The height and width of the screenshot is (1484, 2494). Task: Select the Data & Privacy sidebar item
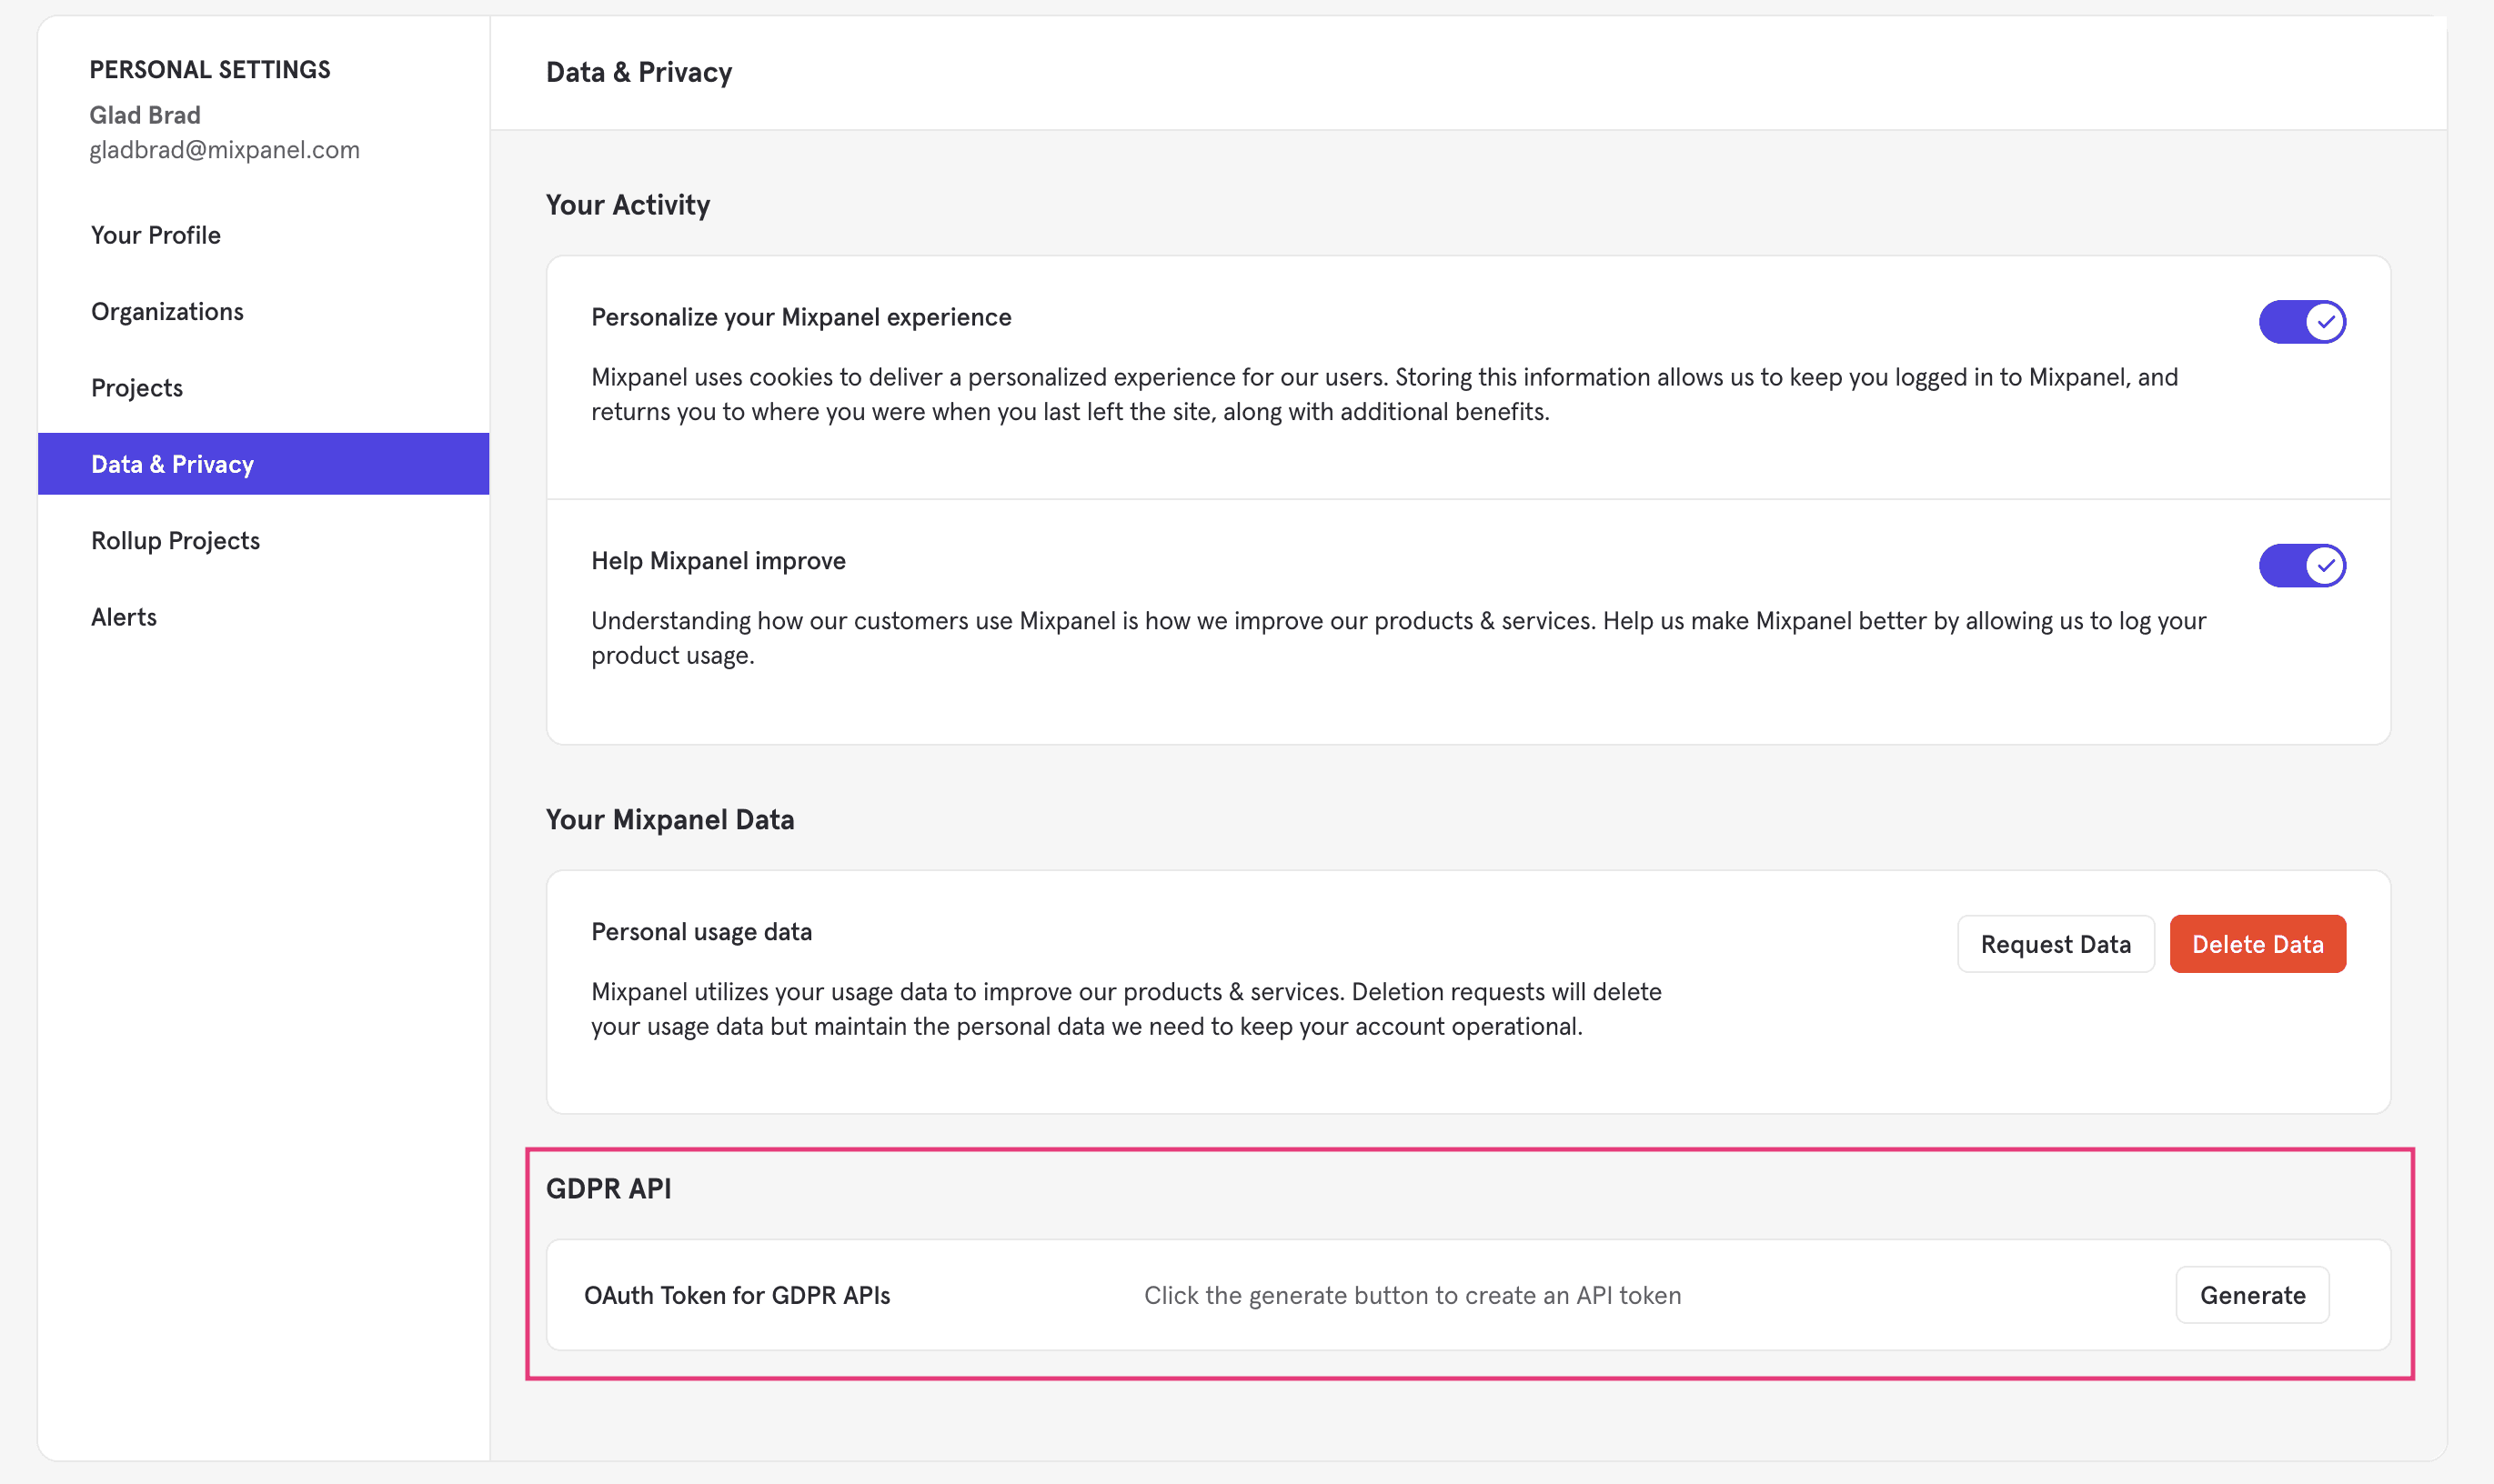tap(172, 464)
